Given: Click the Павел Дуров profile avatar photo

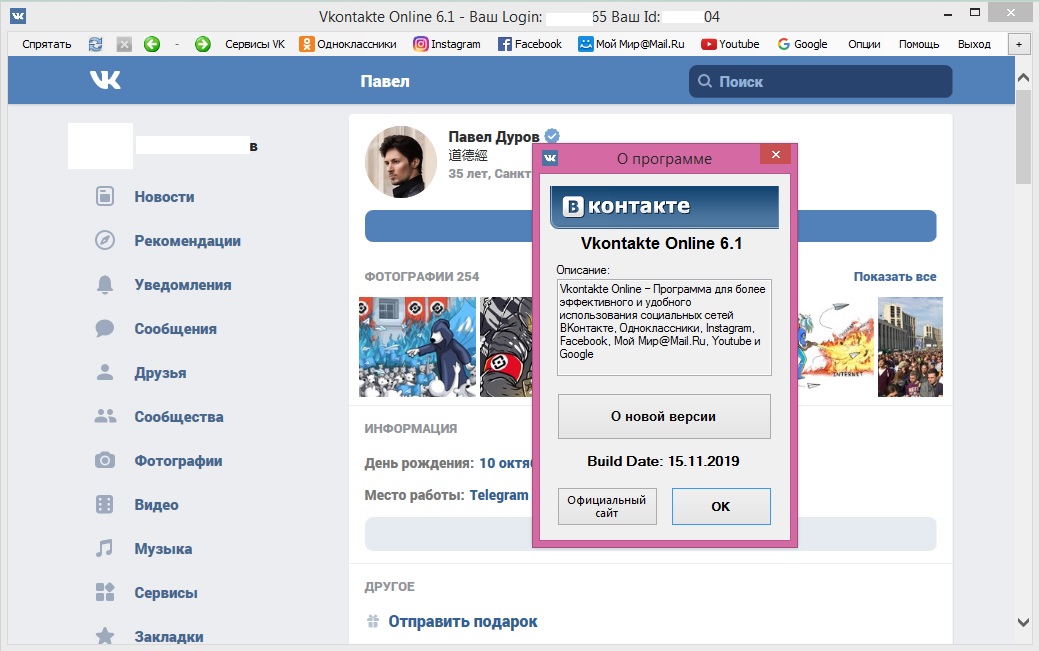Looking at the screenshot, I should click(401, 162).
